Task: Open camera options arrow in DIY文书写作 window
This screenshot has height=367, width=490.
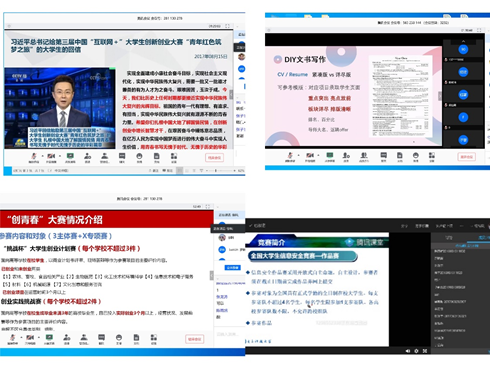Action: (x=318, y=155)
